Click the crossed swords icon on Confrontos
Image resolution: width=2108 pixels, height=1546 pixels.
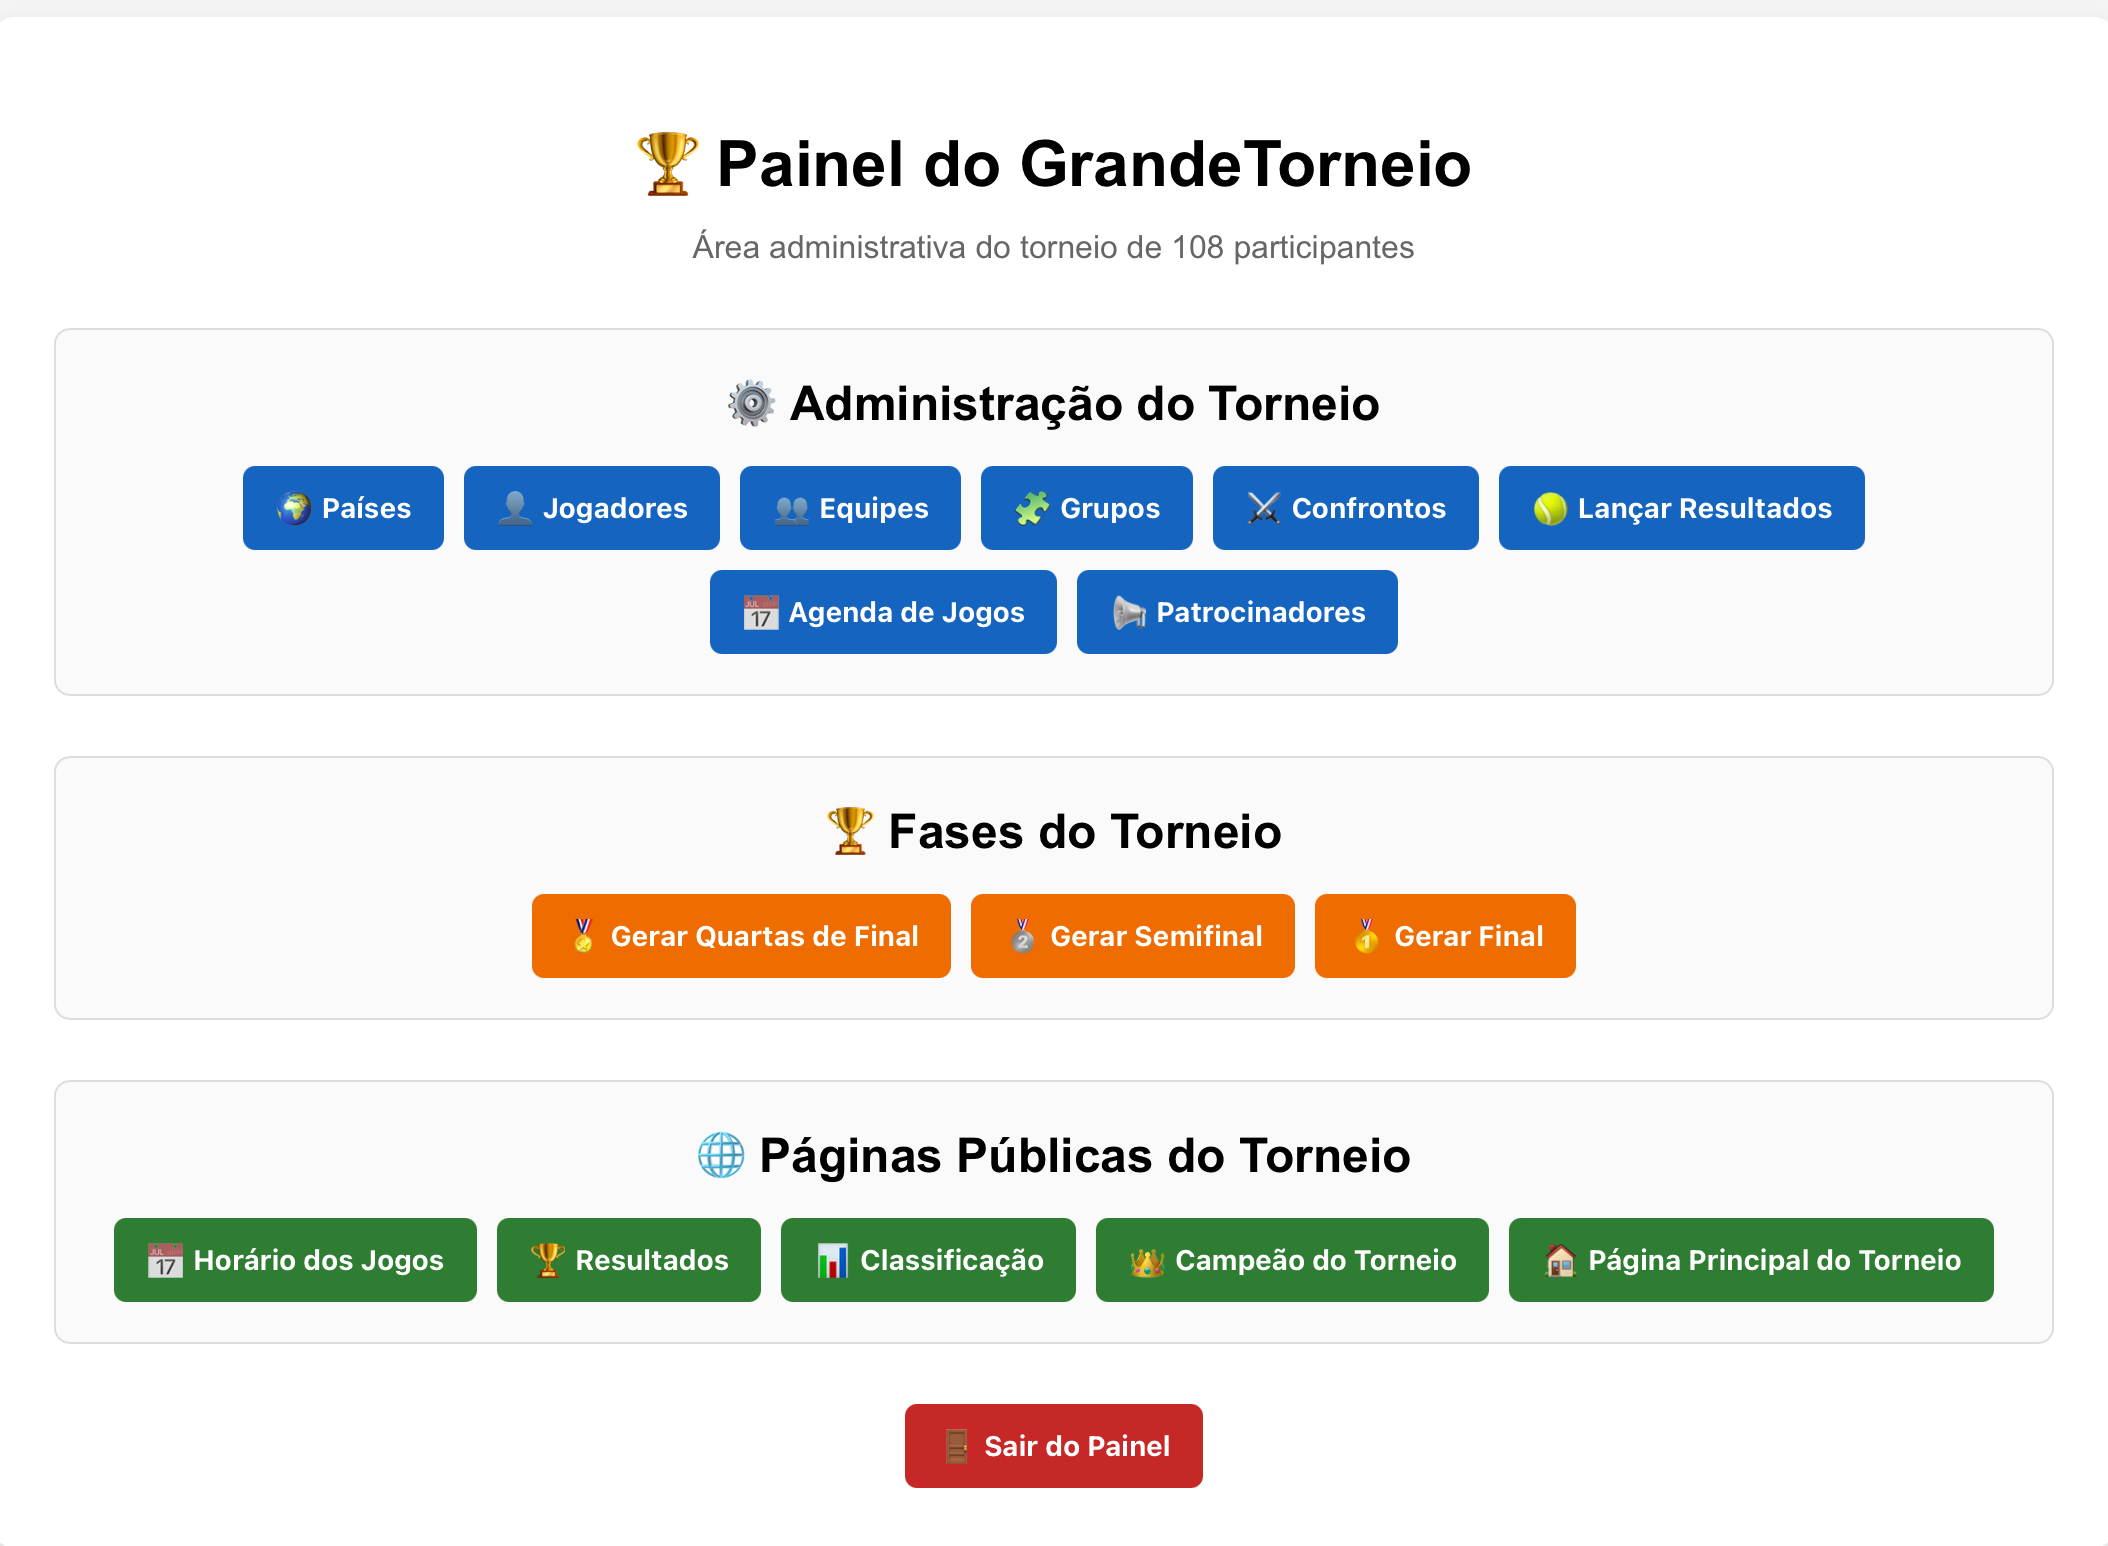(1264, 509)
